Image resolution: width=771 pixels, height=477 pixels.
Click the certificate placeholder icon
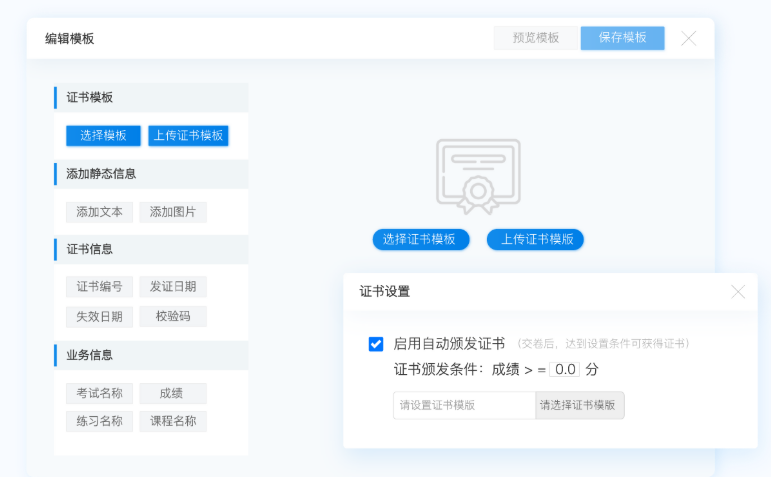point(478,176)
